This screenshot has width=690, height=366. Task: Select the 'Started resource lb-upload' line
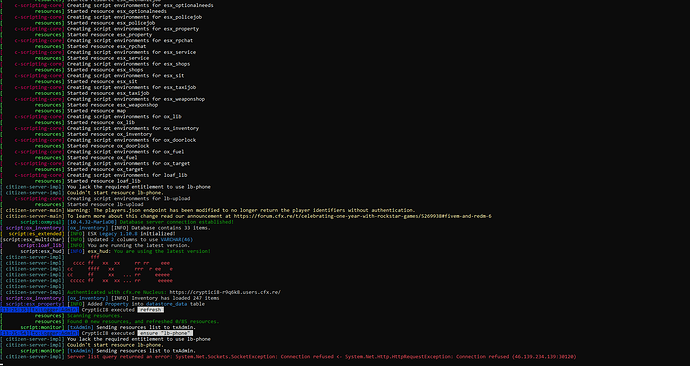coord(105,205)
